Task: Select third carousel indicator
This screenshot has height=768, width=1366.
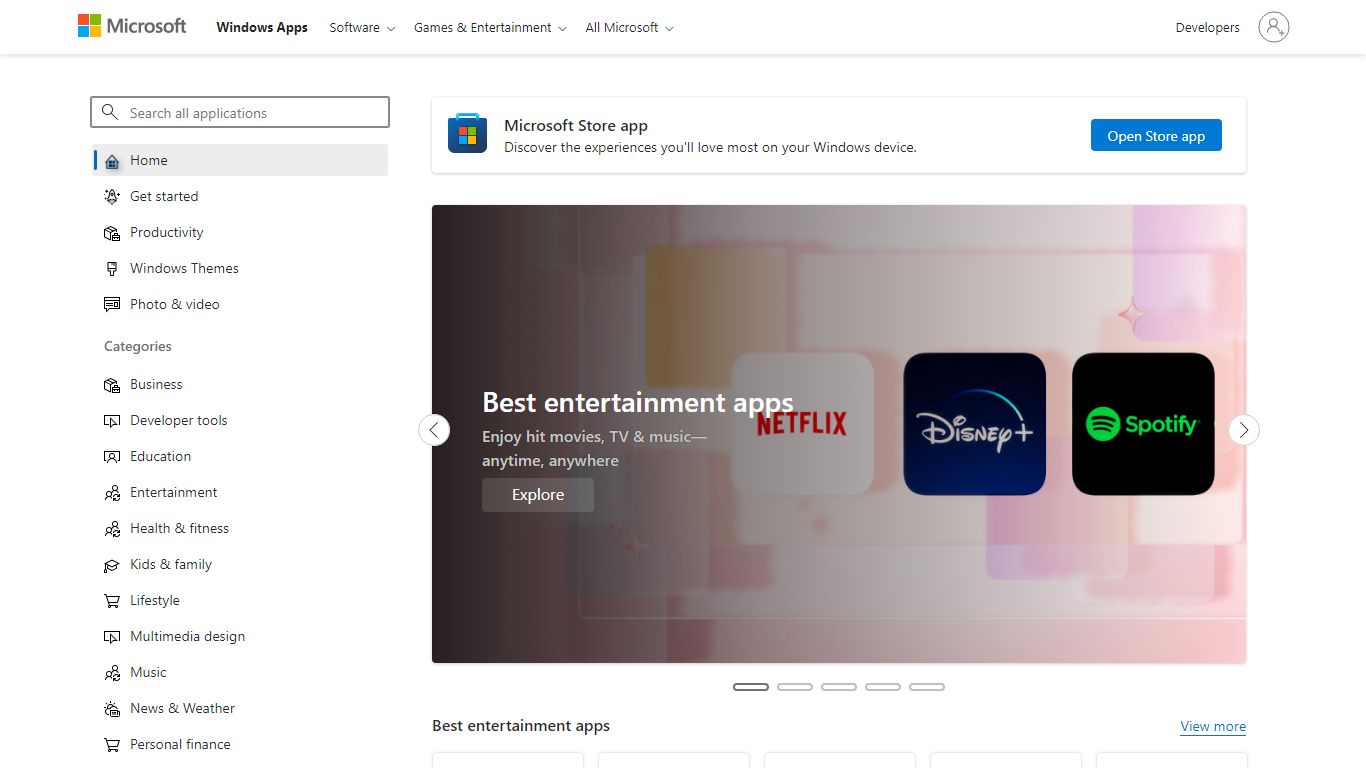Action: 839,687
